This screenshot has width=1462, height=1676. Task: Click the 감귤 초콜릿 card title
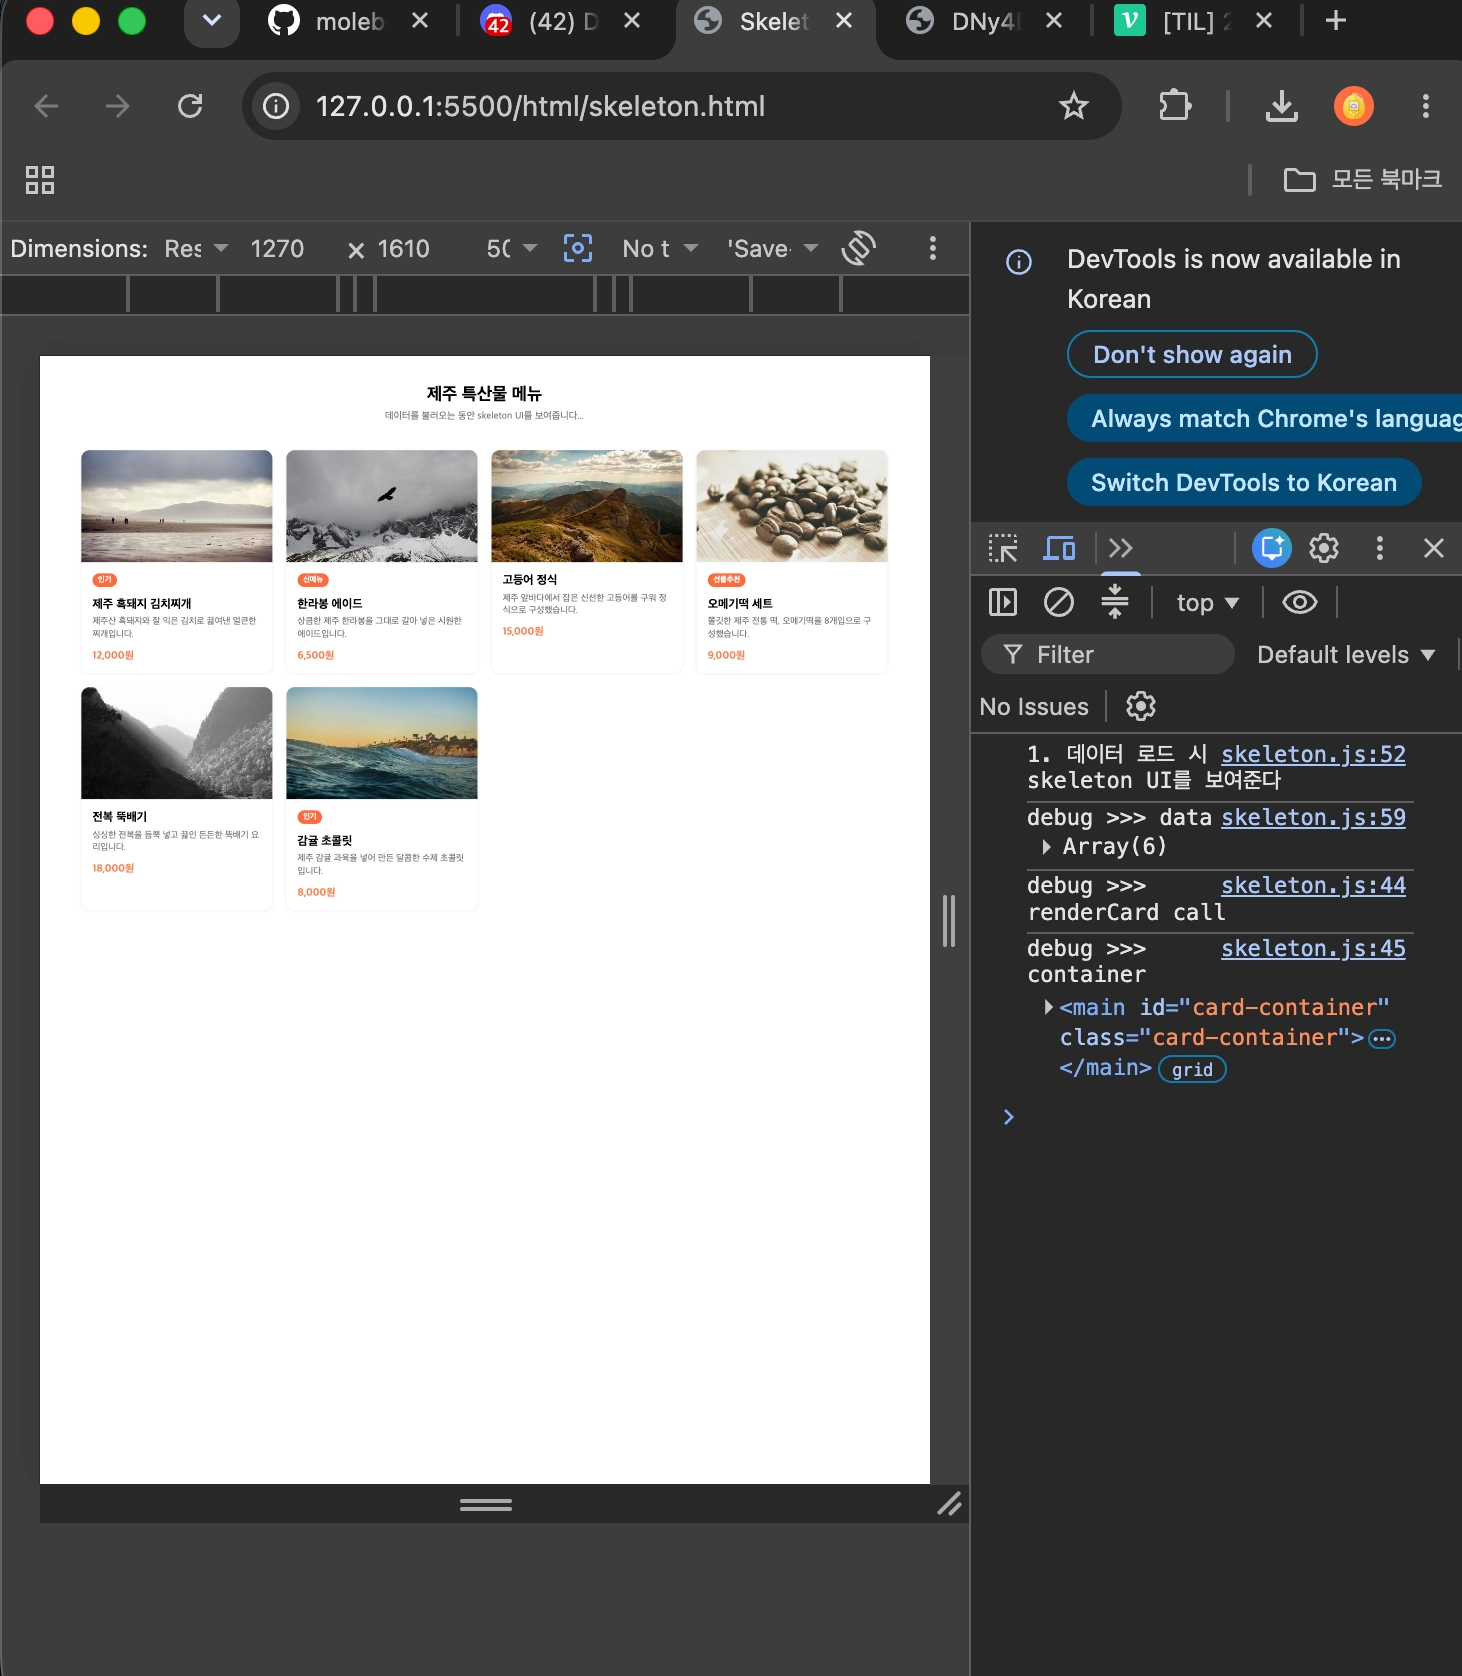pos(325,841)
